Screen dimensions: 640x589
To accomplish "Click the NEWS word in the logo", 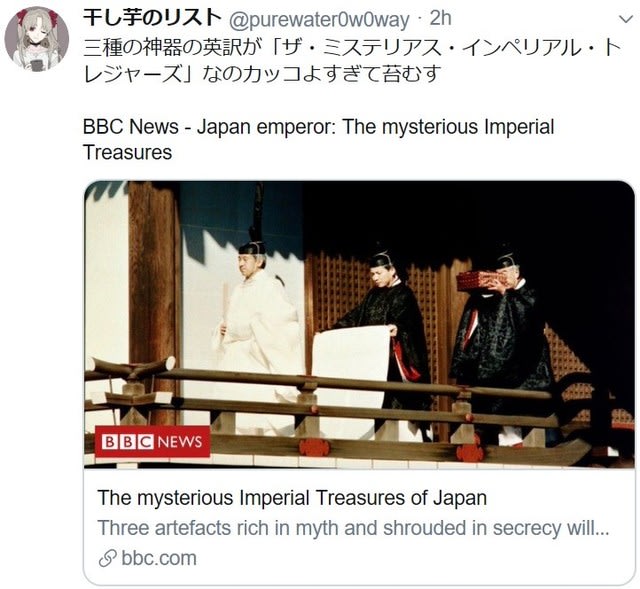I will (180, 442).
